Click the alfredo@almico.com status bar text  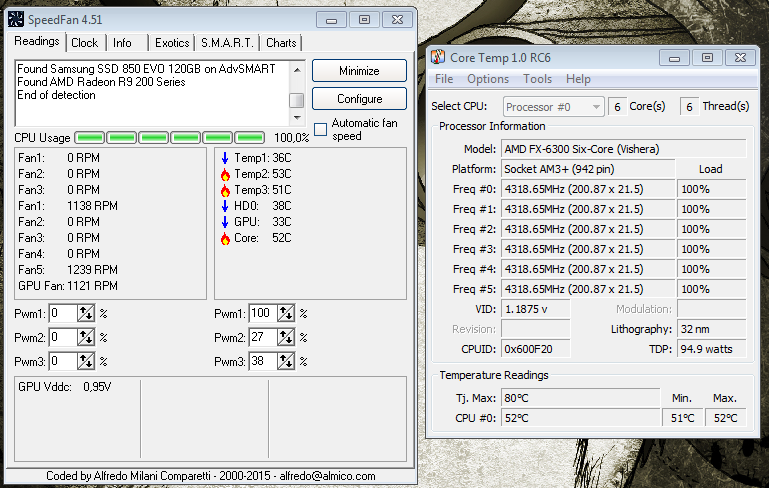tap(327, 476)
